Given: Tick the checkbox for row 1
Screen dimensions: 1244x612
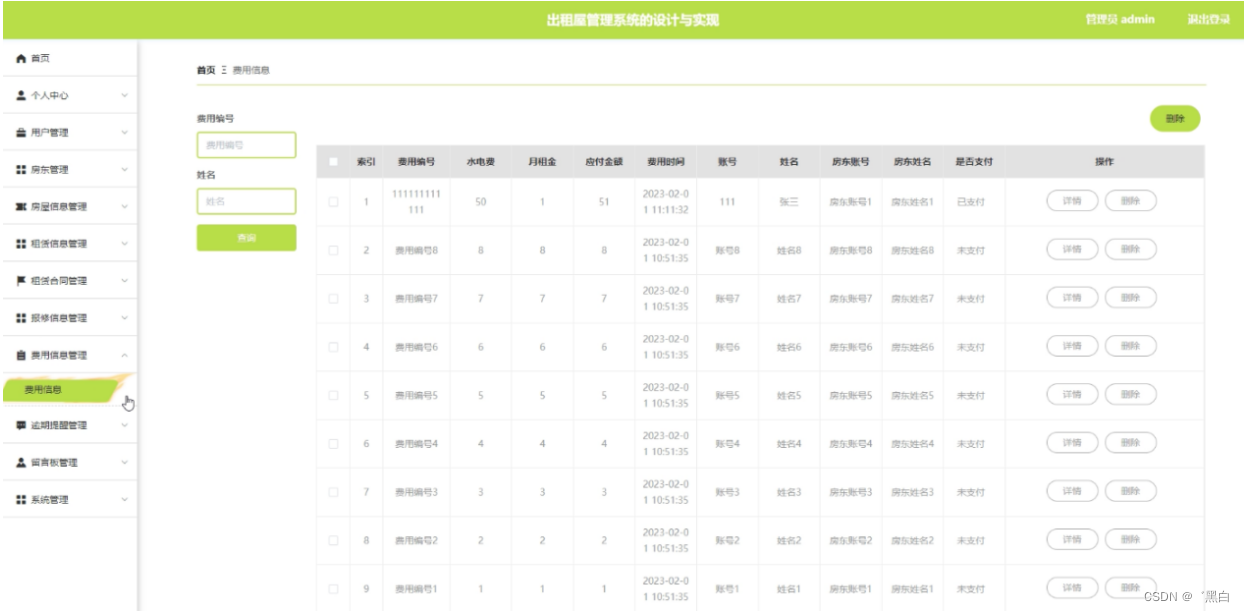Looking at the screenshot, I should (334, 202).
